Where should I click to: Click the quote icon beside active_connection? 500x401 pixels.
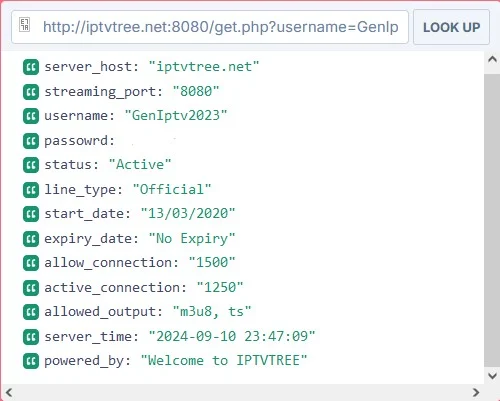click(x=31, y=288)
